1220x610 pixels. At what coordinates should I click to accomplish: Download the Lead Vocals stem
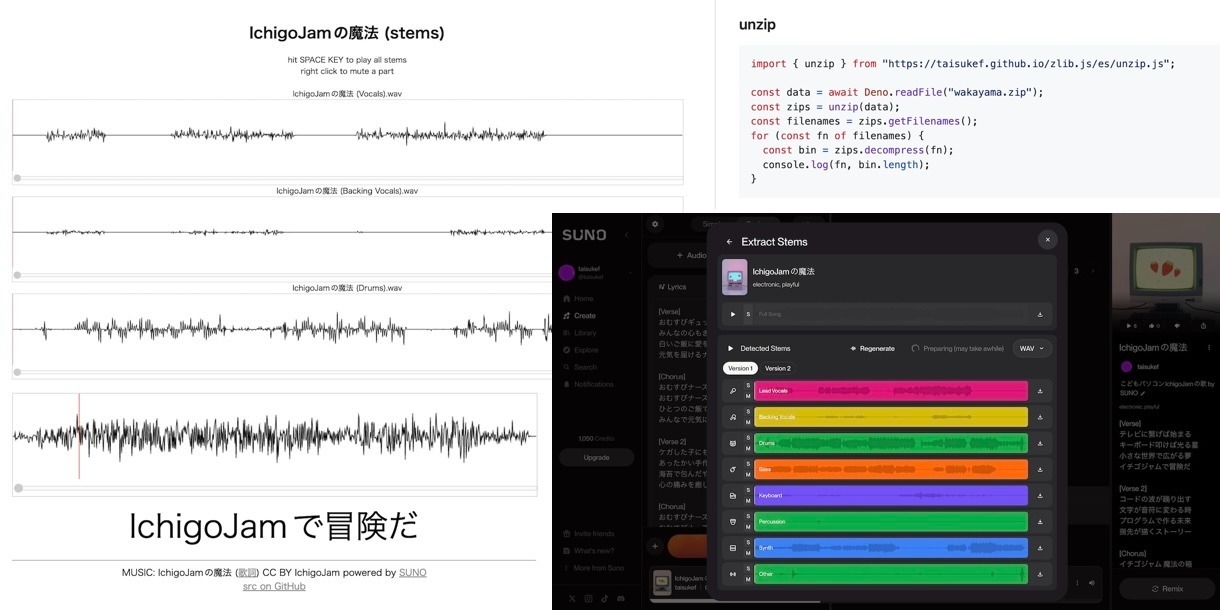pos(1041,391)
